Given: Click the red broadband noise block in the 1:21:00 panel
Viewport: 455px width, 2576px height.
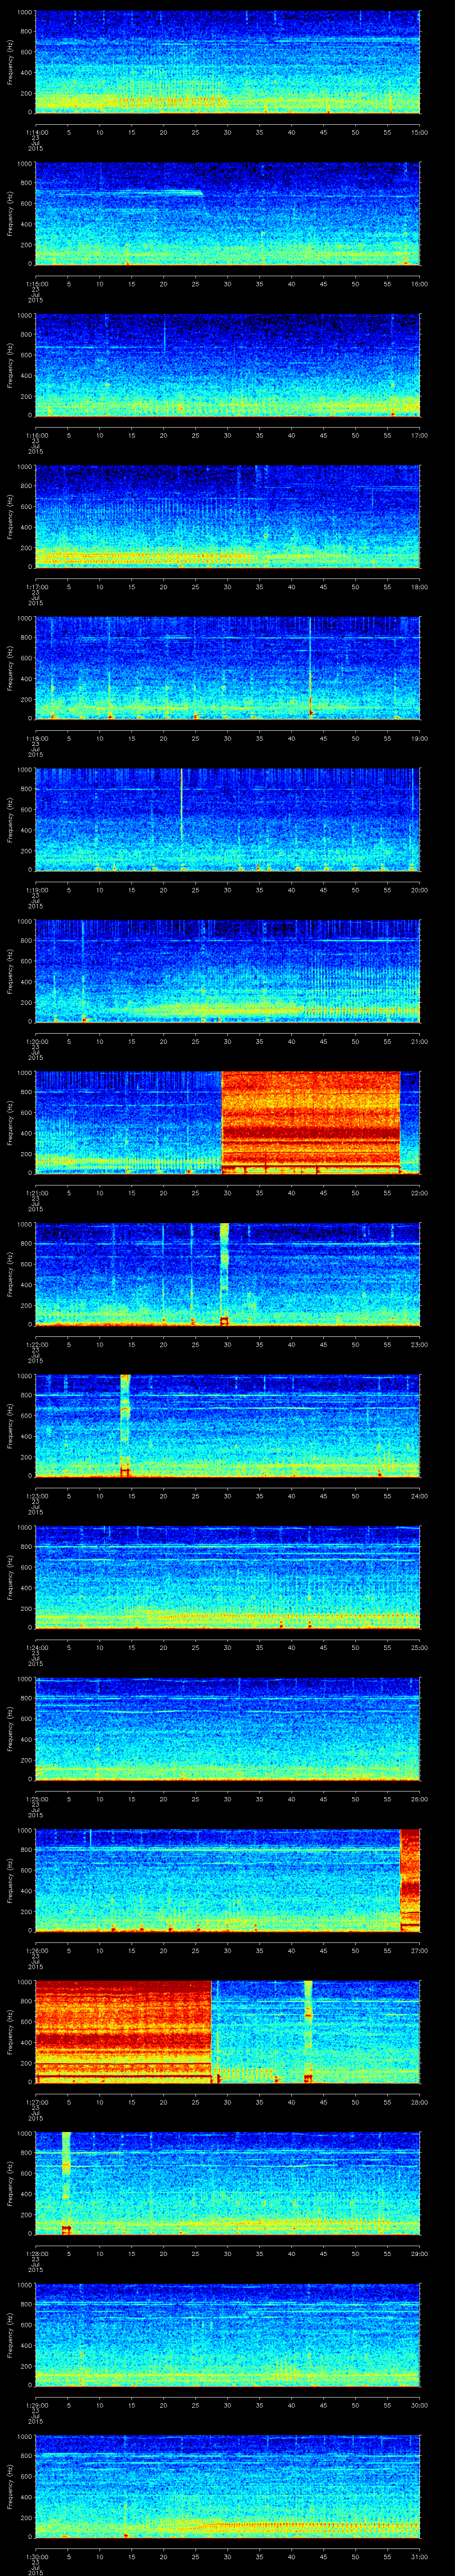Looking at the screenshot, I should point(310,1122).
